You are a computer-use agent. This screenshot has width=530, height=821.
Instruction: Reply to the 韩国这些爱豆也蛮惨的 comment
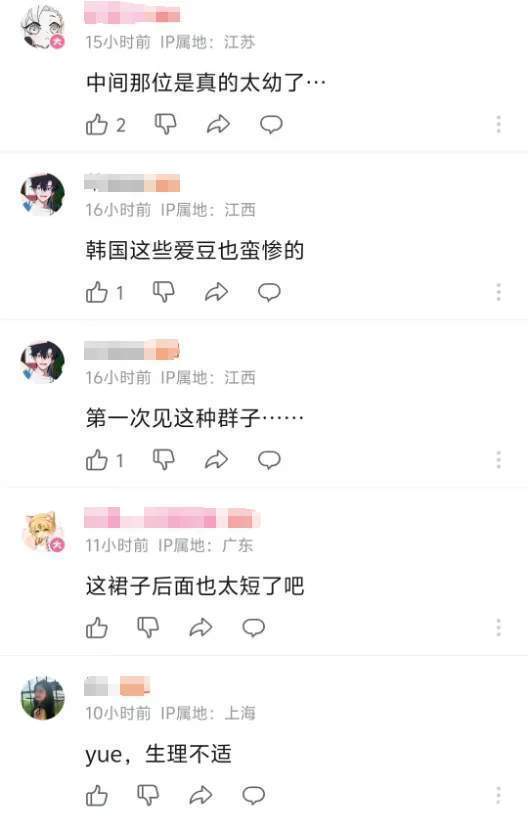point(269,292)
